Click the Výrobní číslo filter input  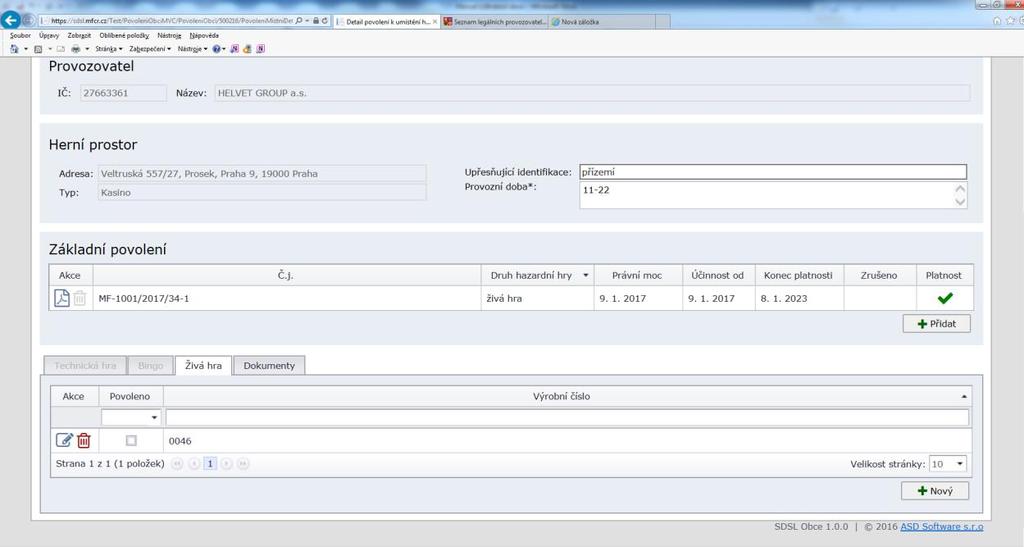pos(567,417)
